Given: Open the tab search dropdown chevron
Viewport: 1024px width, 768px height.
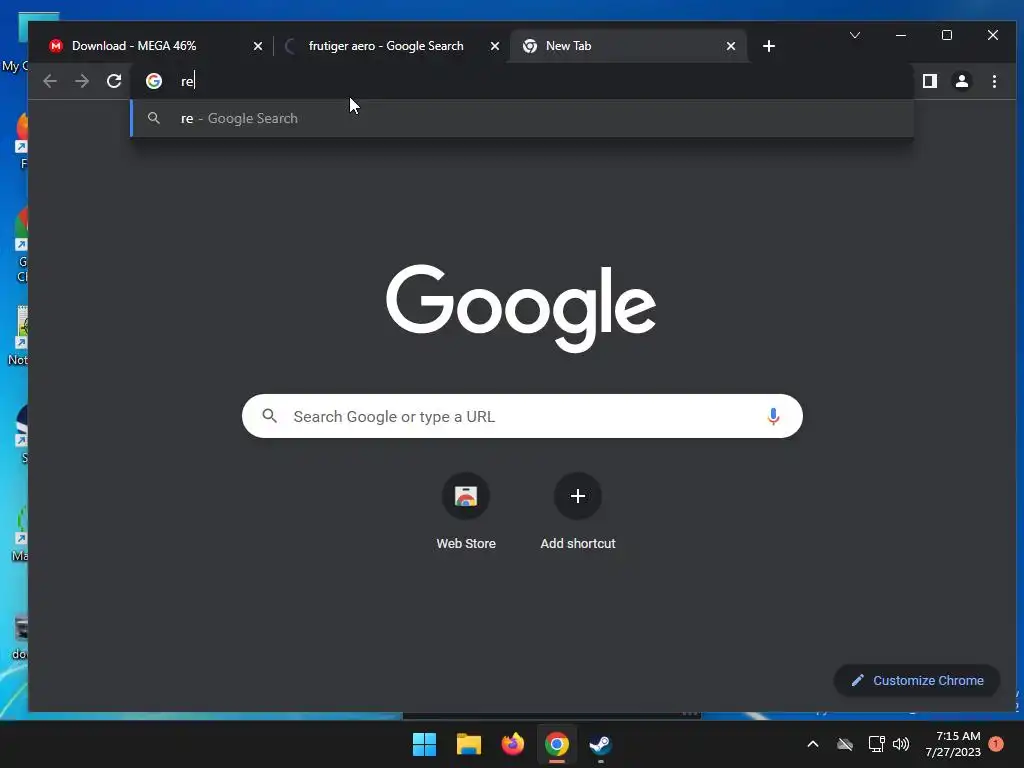Looking at the screenshot, I should [855, 35].
